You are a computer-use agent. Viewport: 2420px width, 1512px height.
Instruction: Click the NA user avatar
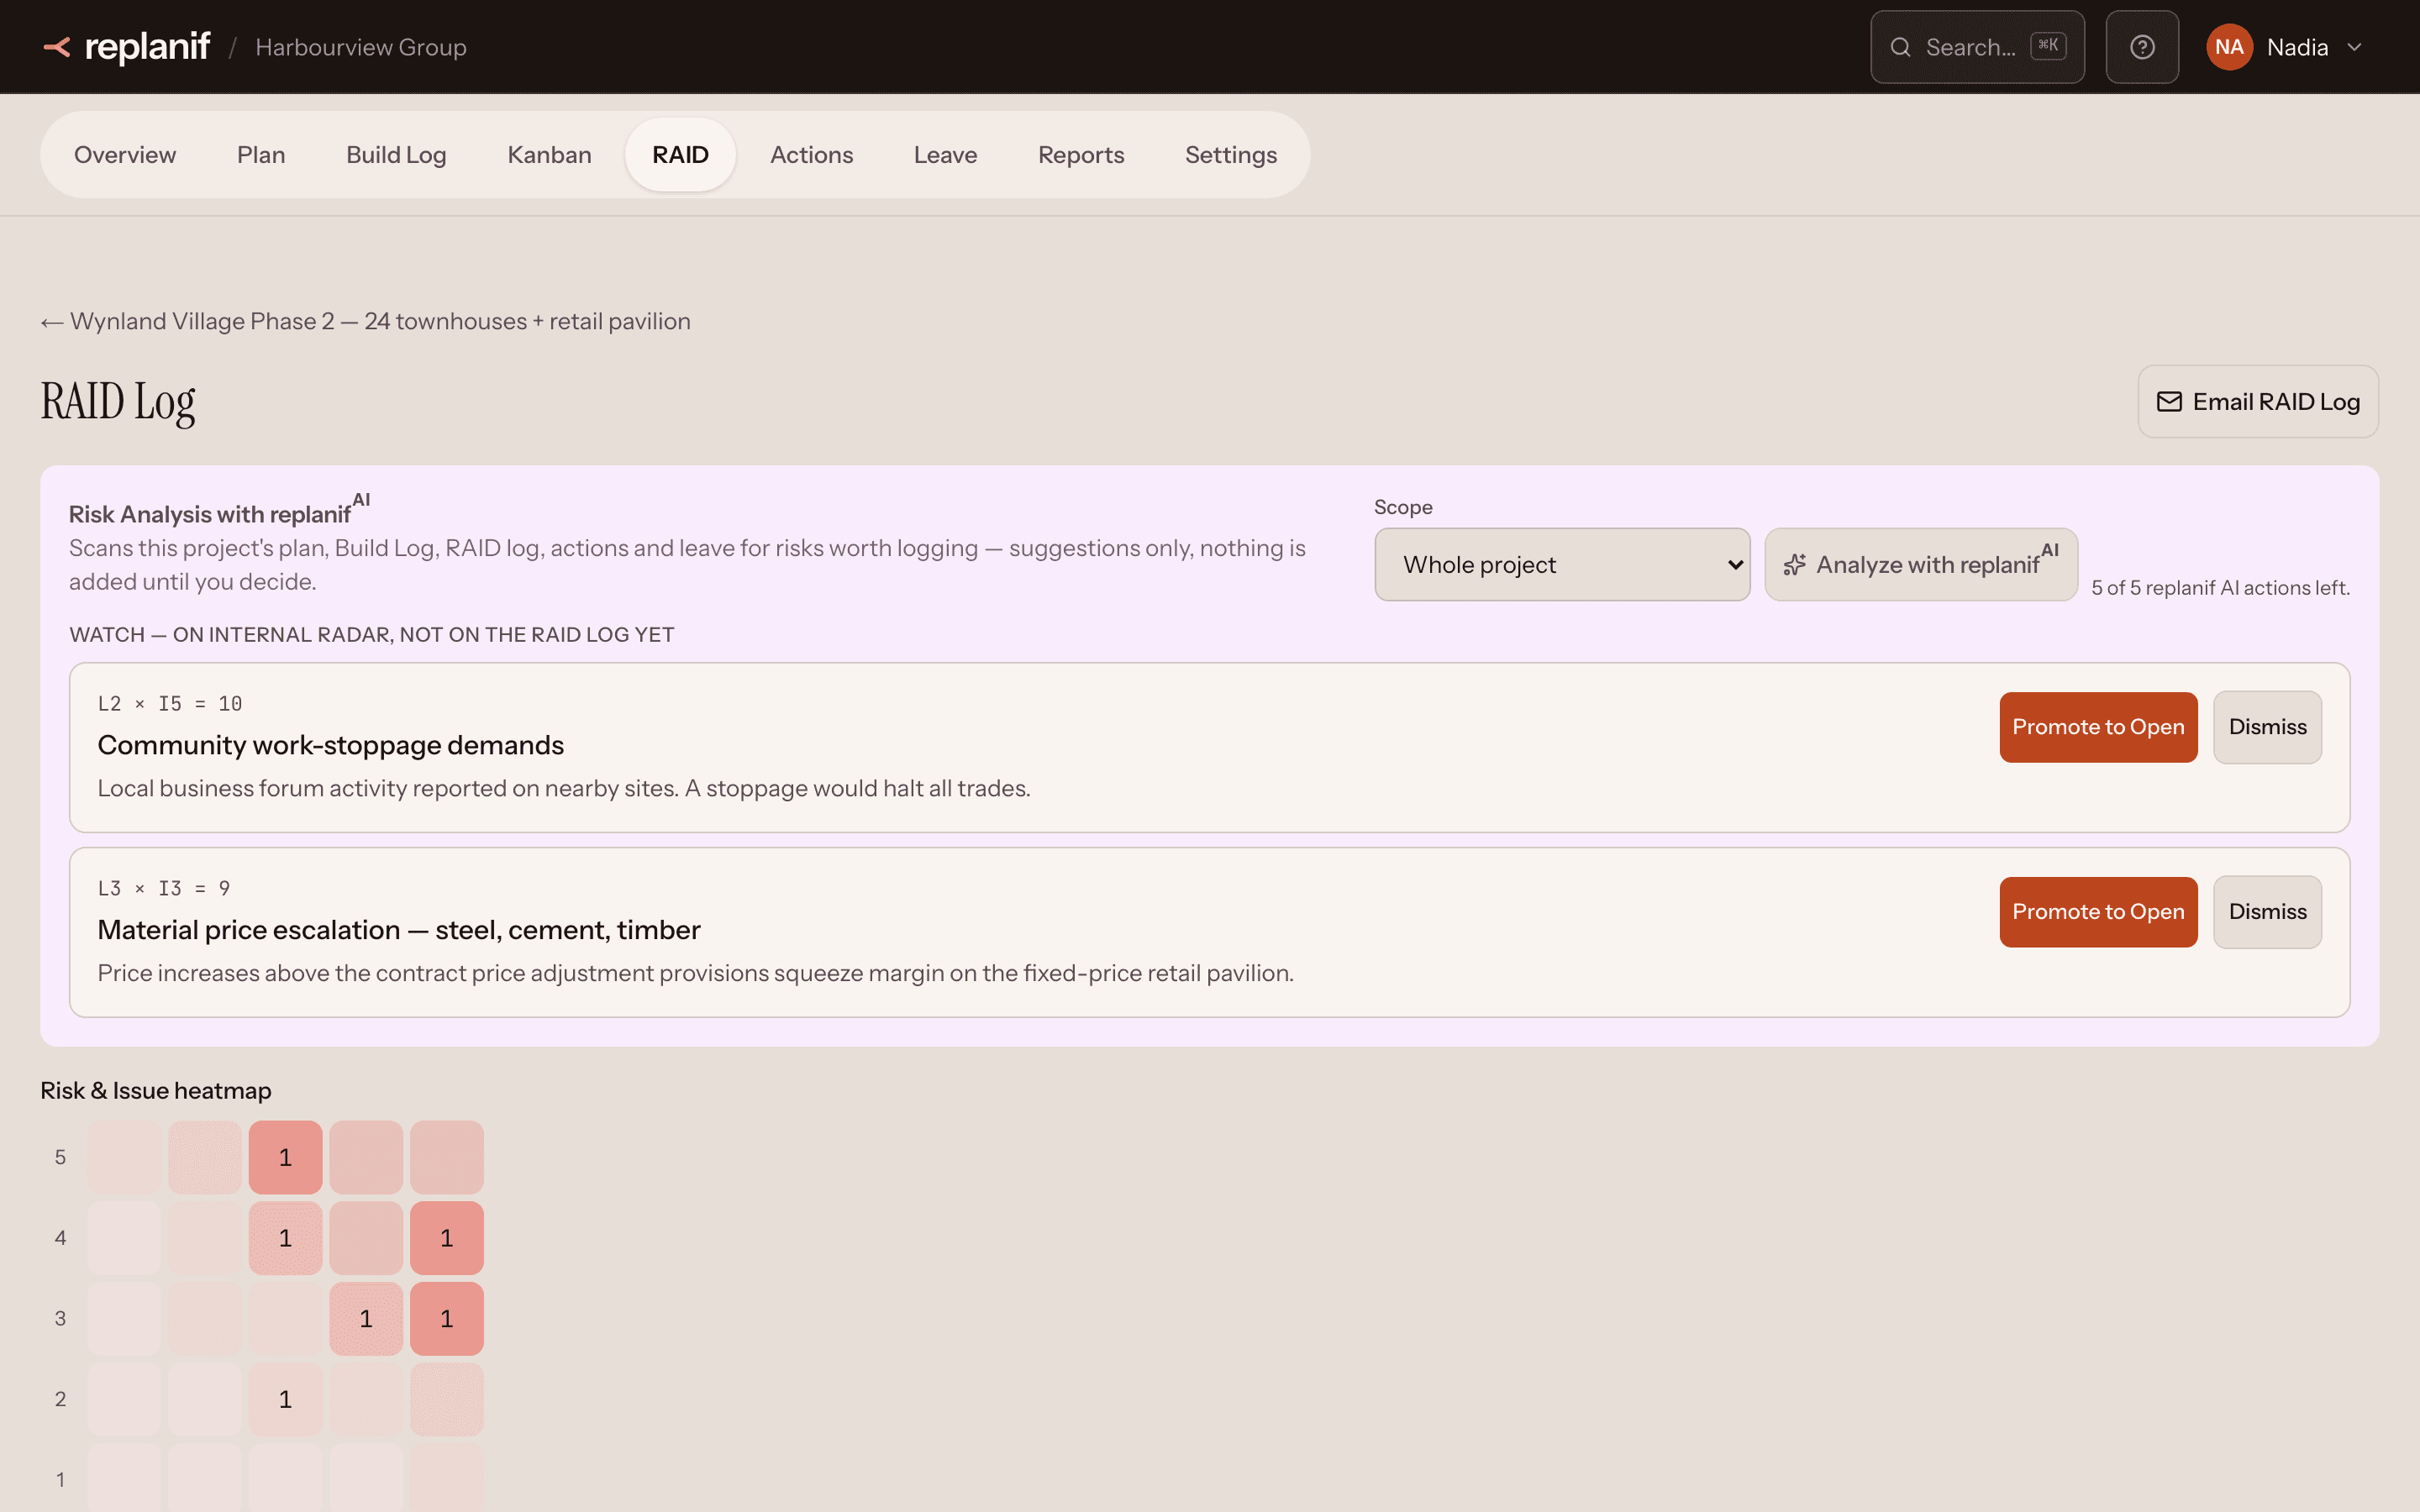[x=2229, y=47]
